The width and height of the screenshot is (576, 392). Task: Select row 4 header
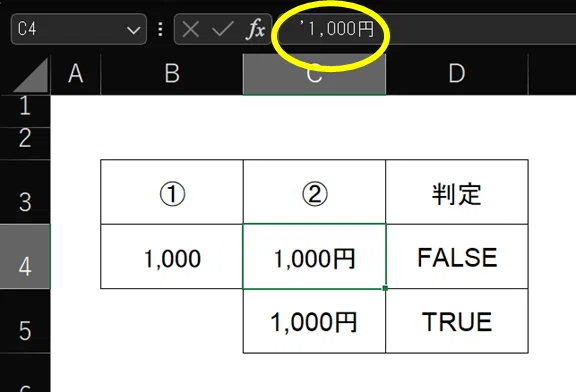point(25,256)
